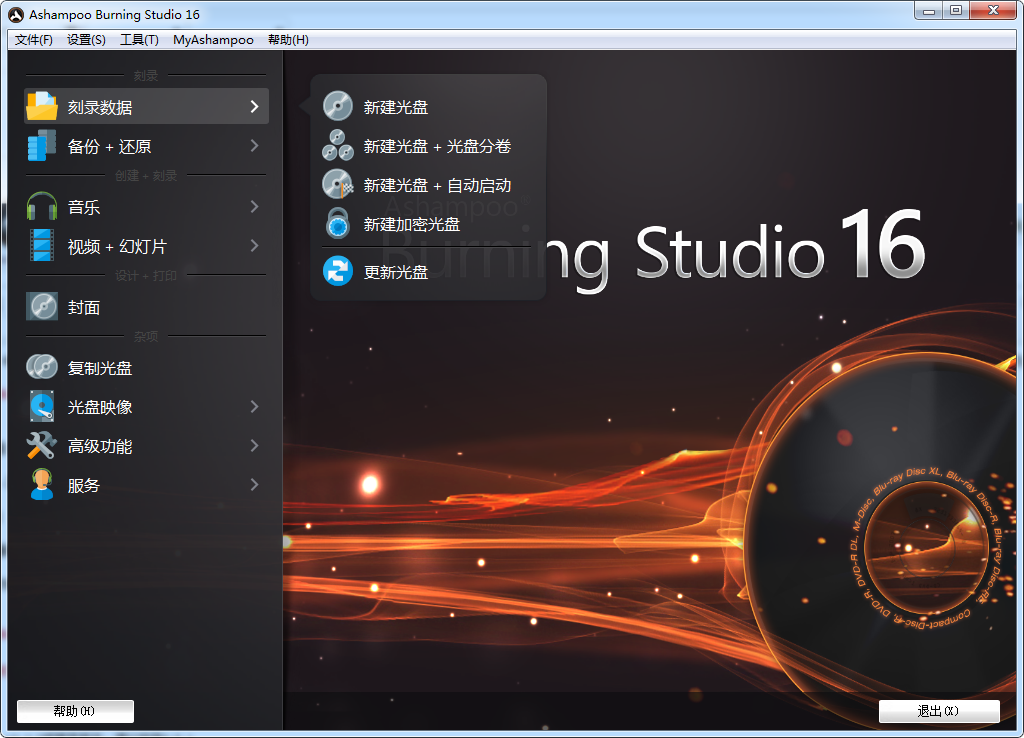Click the 更新光盘 refresh icon
This screenshot has height=738, width=1024.
pyautogui.click(x=338, y=271)
